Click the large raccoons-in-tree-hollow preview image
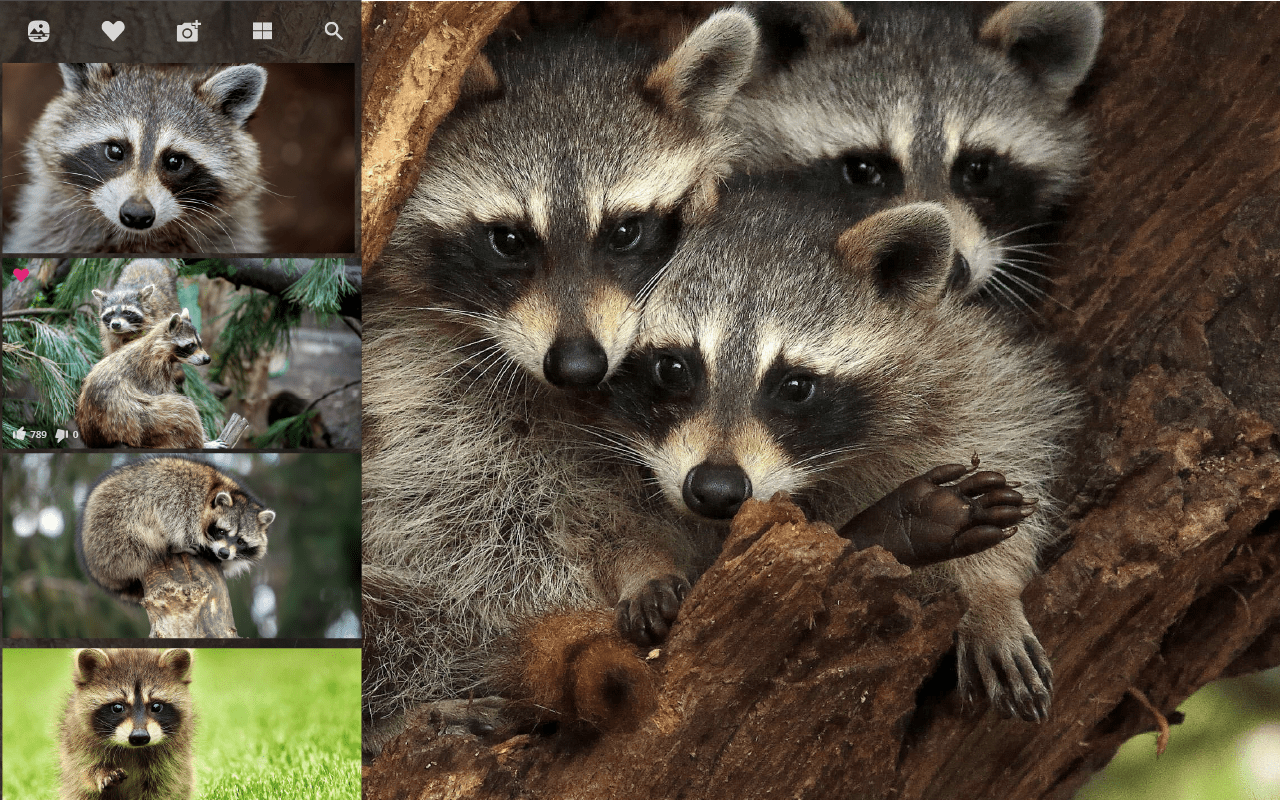Image resolution: width=1280 pixels, height=800 pixels. 821,400
